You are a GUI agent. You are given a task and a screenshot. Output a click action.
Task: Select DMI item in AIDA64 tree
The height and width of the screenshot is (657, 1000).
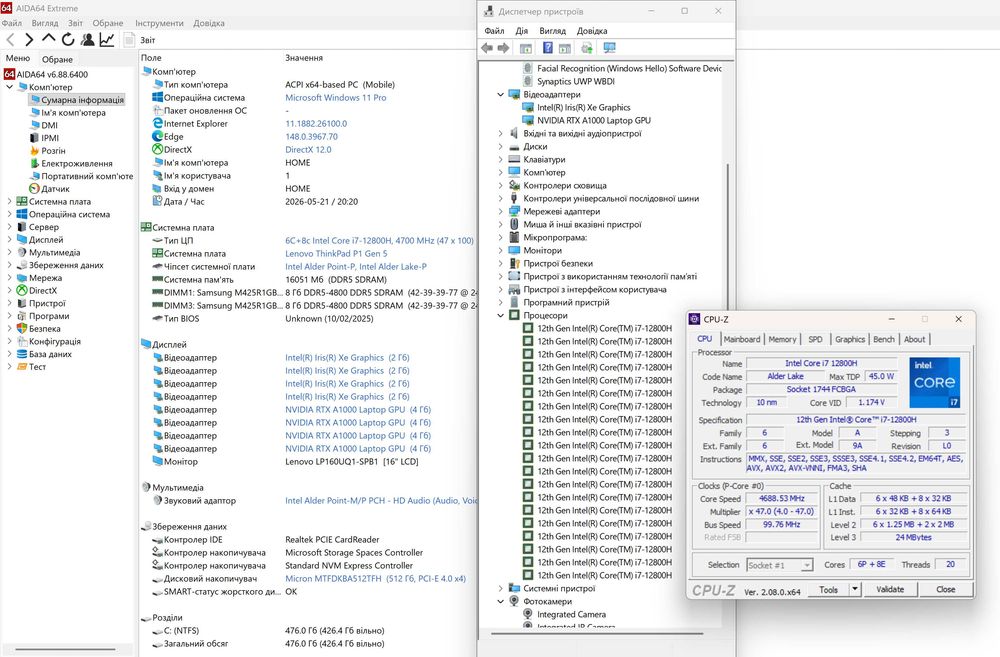click(x=49, y=125)
